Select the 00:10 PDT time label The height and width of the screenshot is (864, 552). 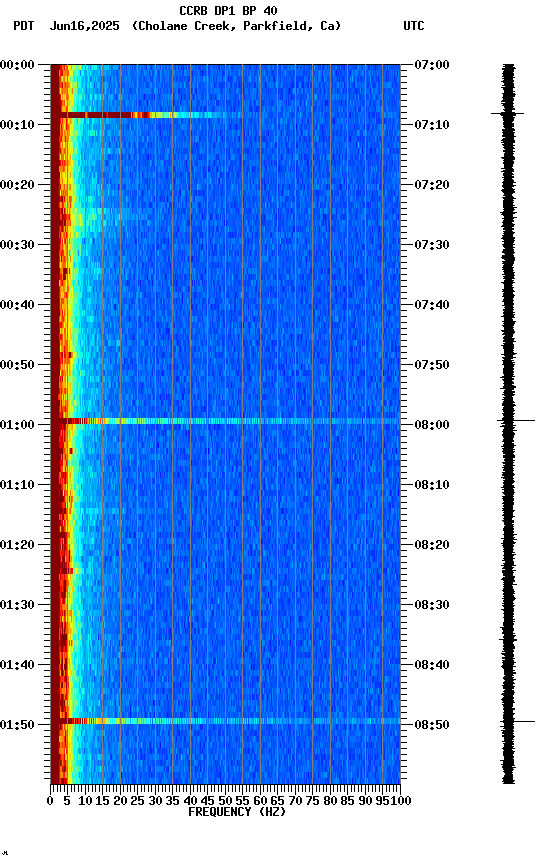click(17, 125)
